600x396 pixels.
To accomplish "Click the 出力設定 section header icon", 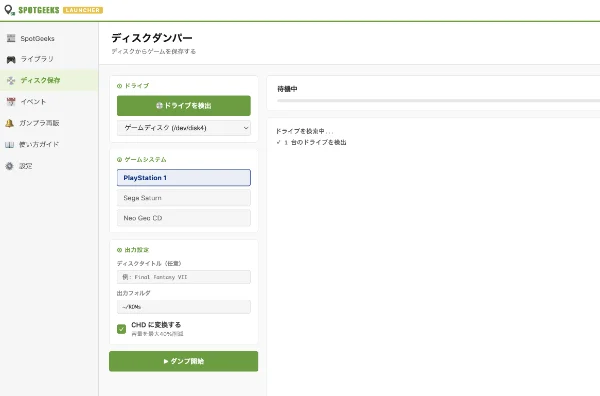I will (x=119, y=250).
